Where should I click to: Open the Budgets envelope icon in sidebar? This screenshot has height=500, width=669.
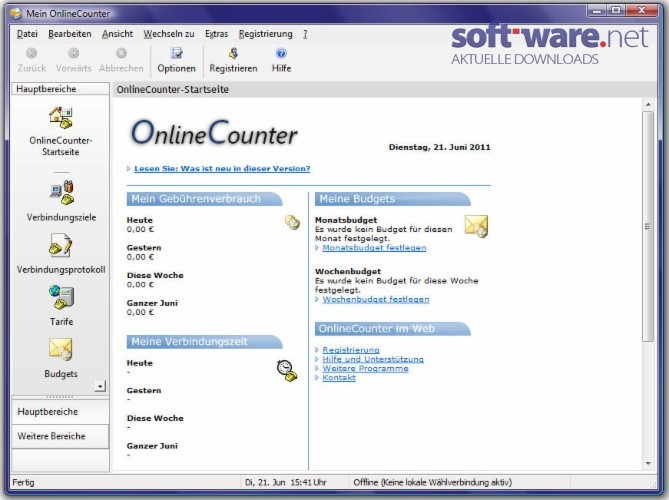[61, 349]
